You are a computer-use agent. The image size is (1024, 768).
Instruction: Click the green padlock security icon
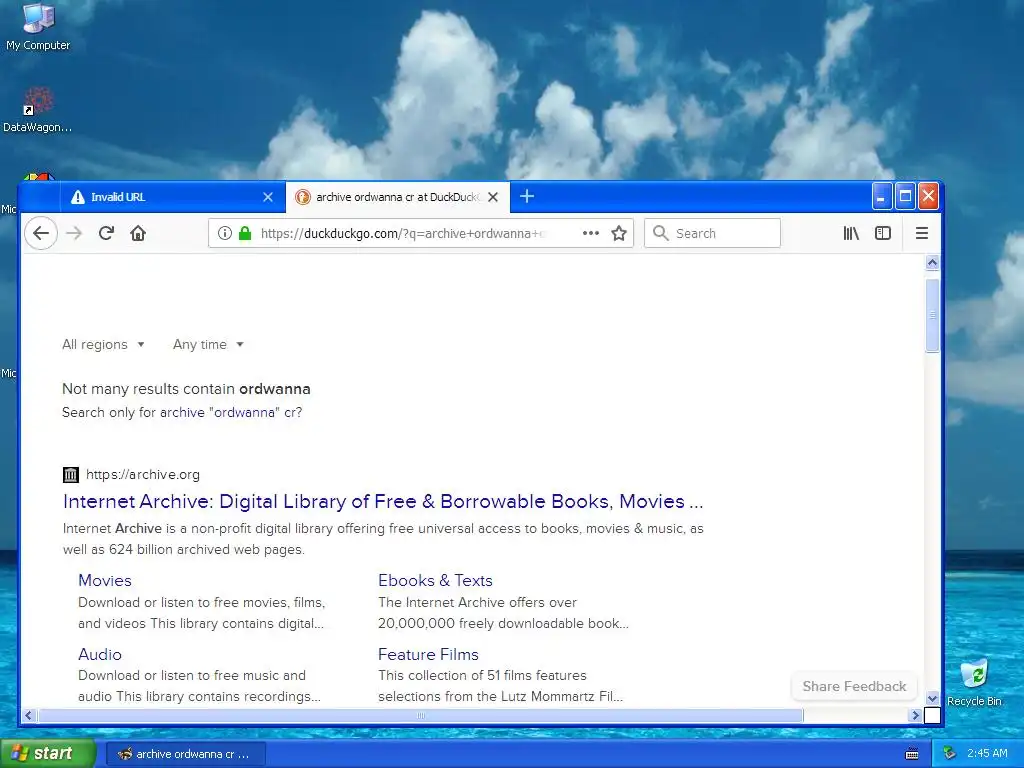(245, 233)
